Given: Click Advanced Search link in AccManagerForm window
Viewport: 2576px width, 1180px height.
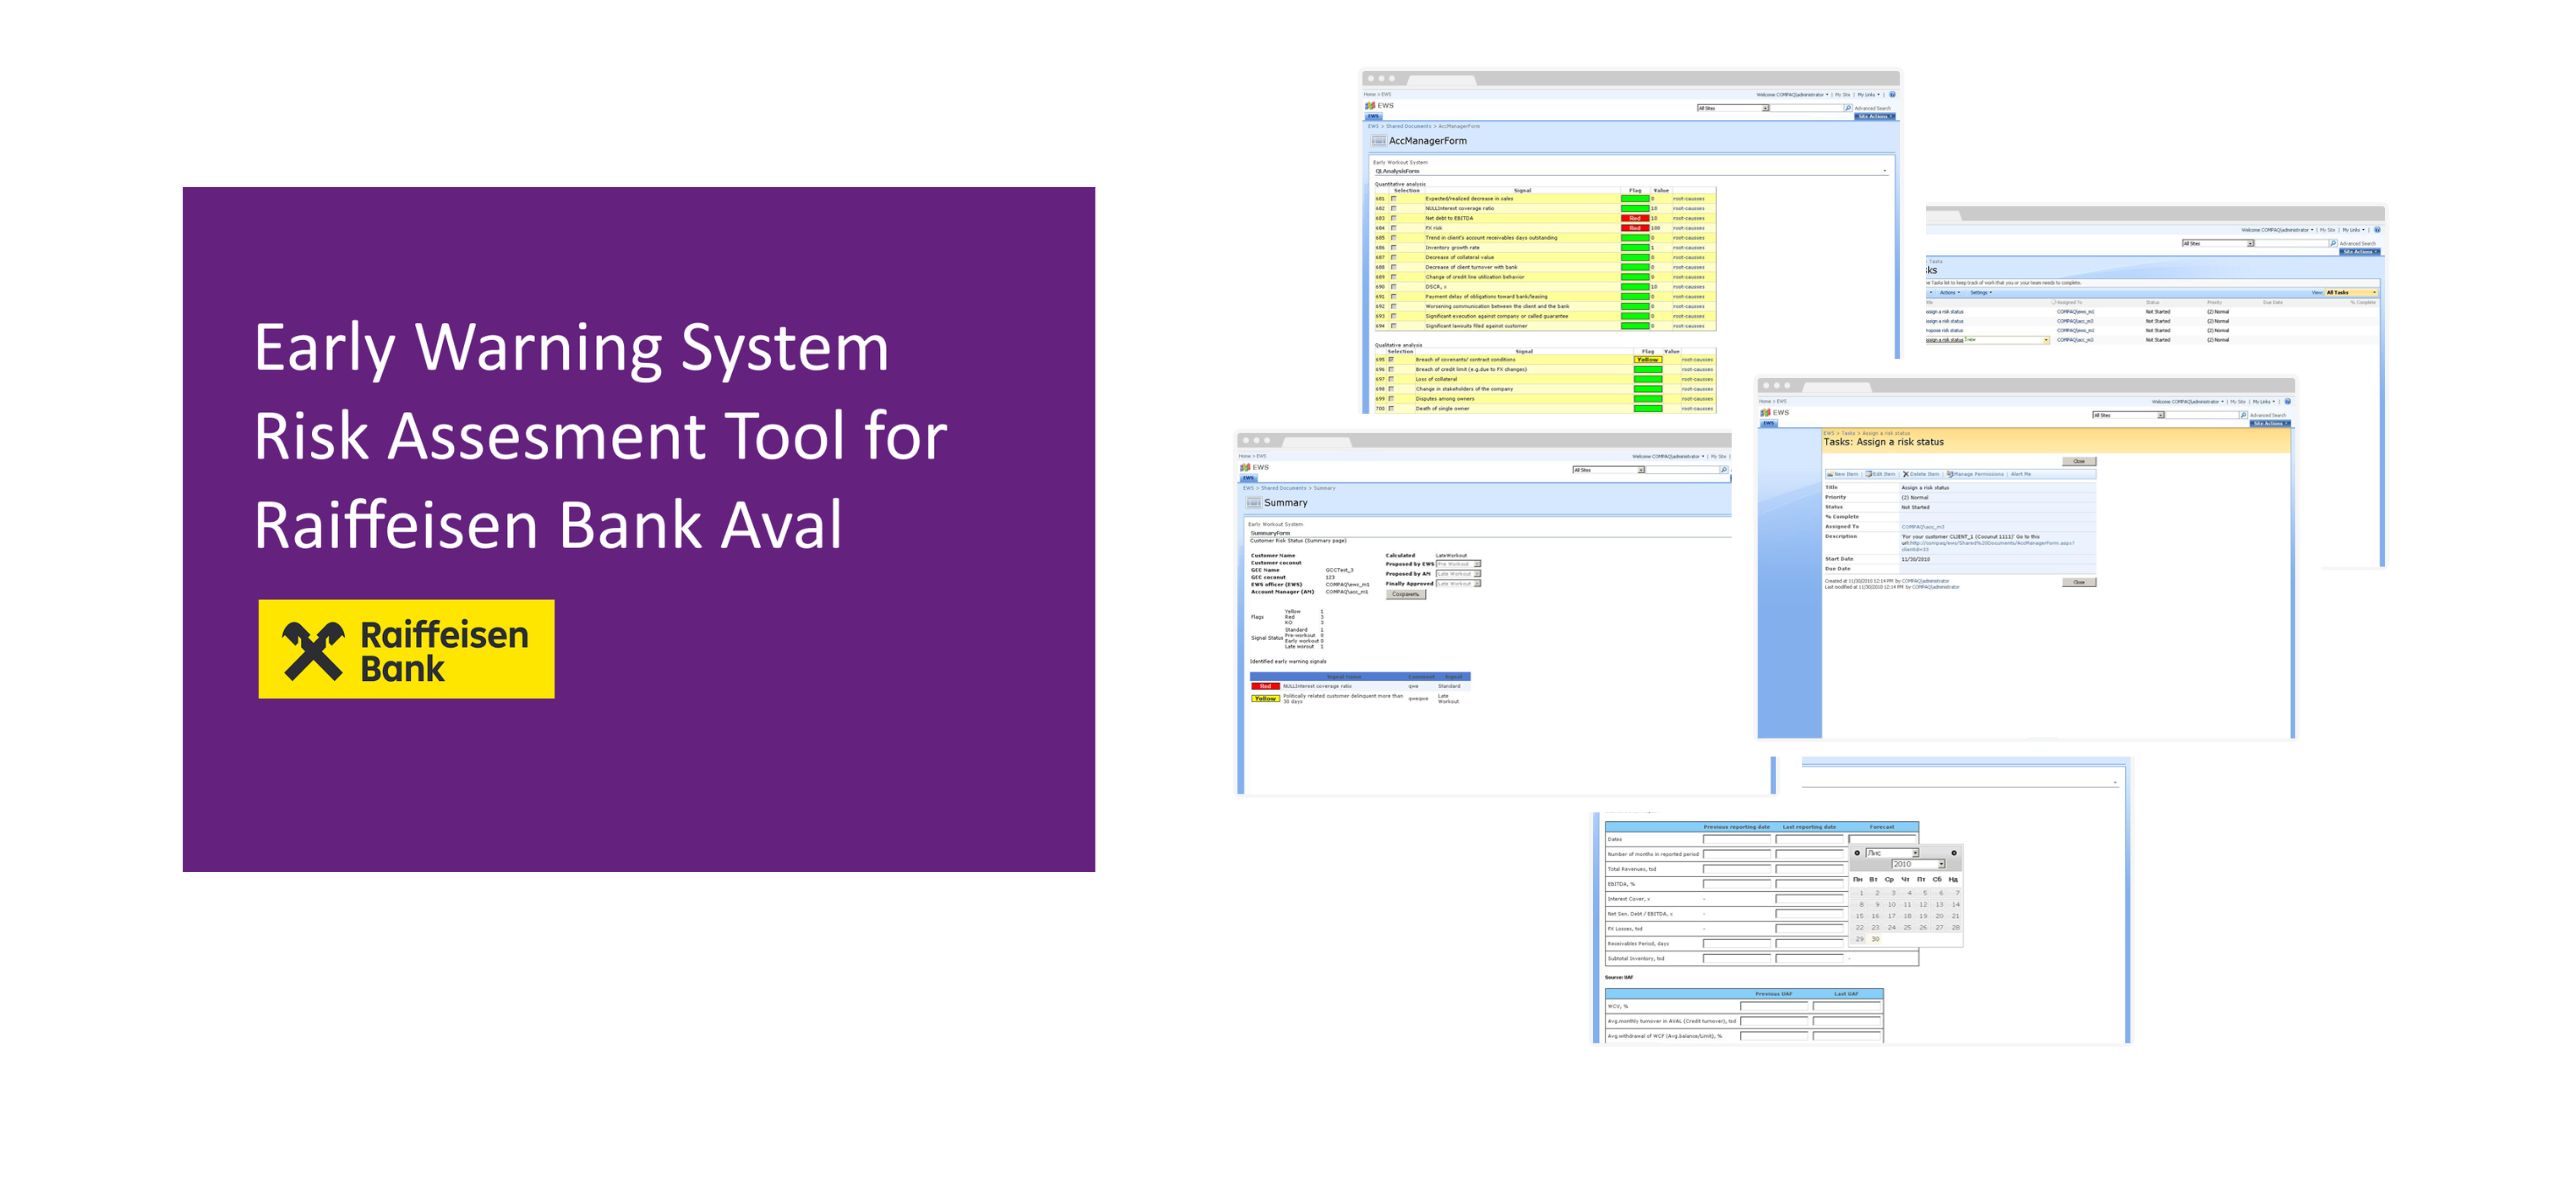Looking at the screenshot, I should [1873, 108].
